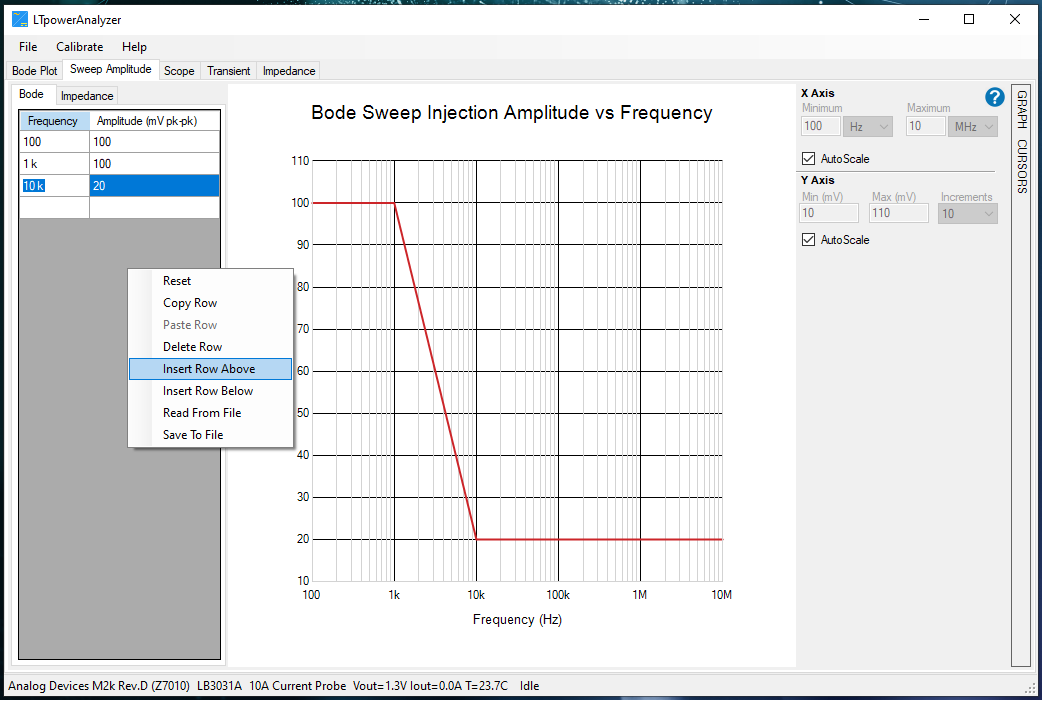This screenshot has height=704, width=1048.
Task: Open the Calibrate menu
Action: (79, 47)
